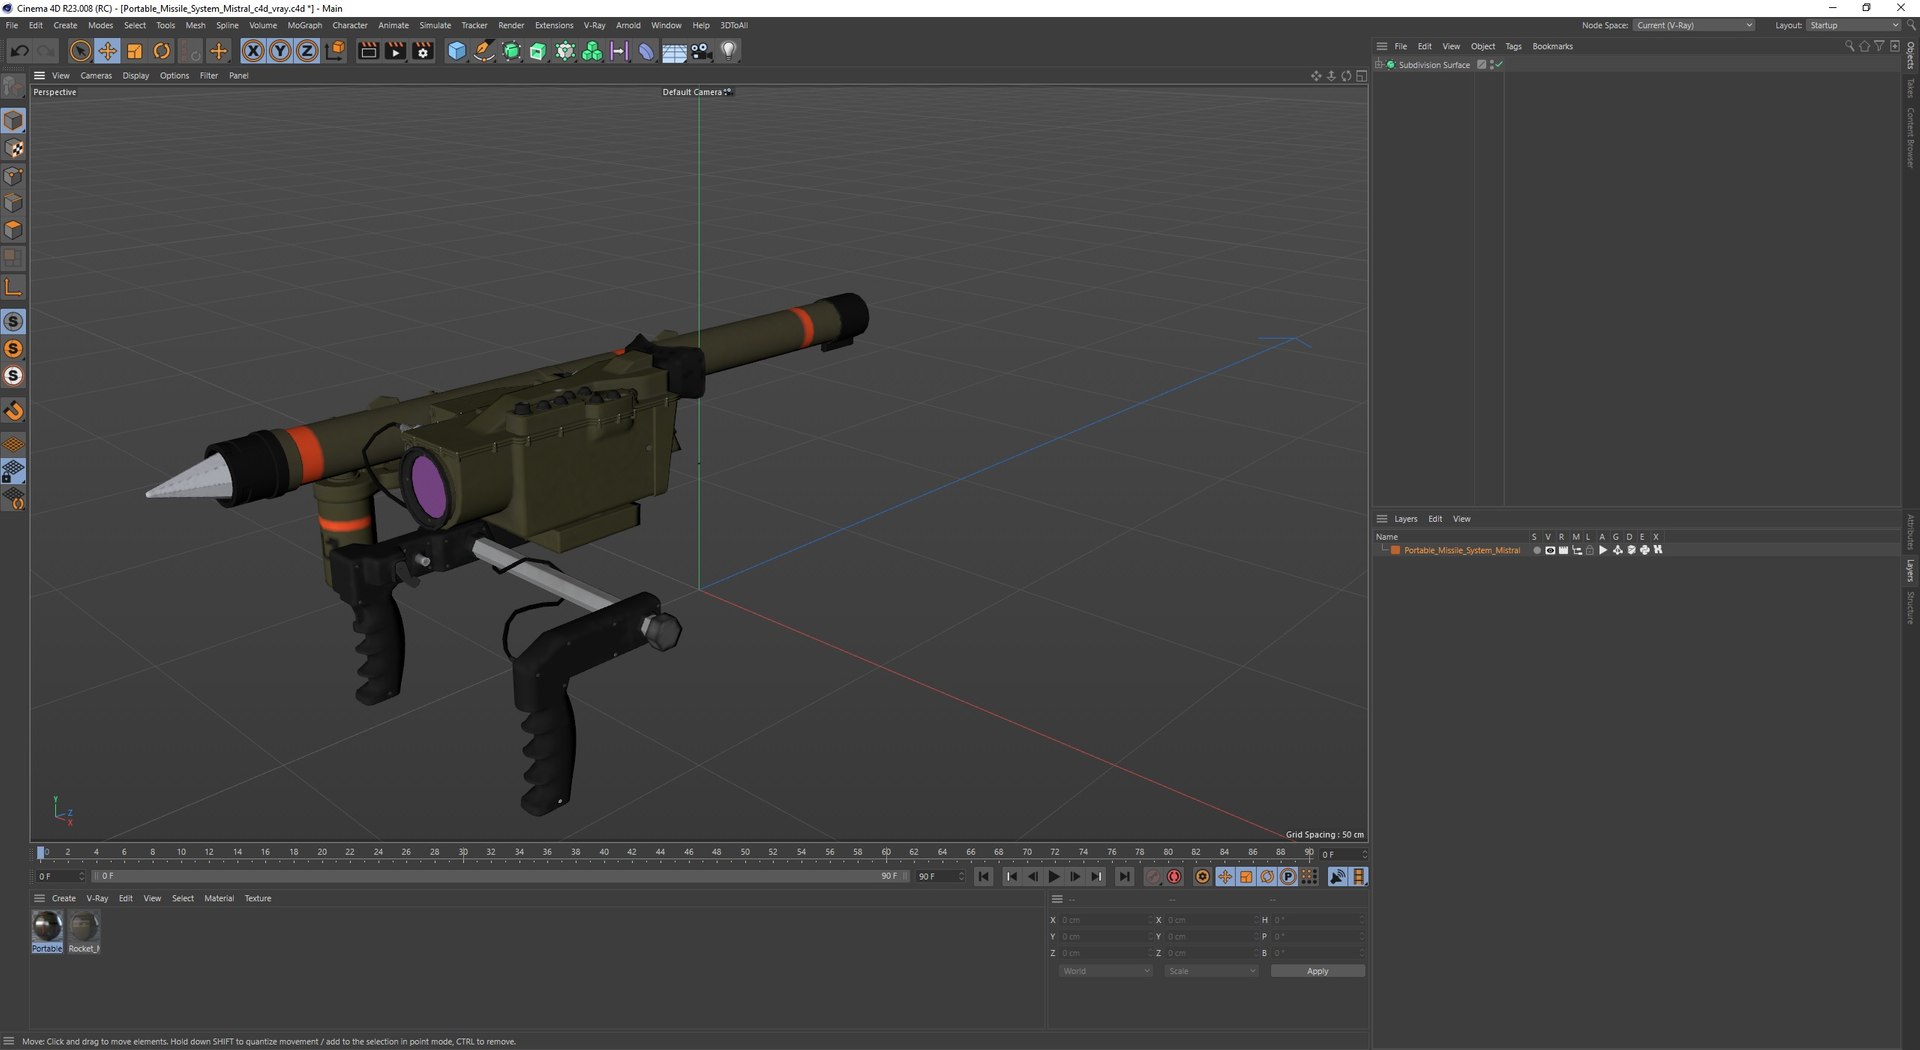Open the Layers menu in layer manager
The height and width of the screenshot is (1050, 1920).
click(1405, 519)
